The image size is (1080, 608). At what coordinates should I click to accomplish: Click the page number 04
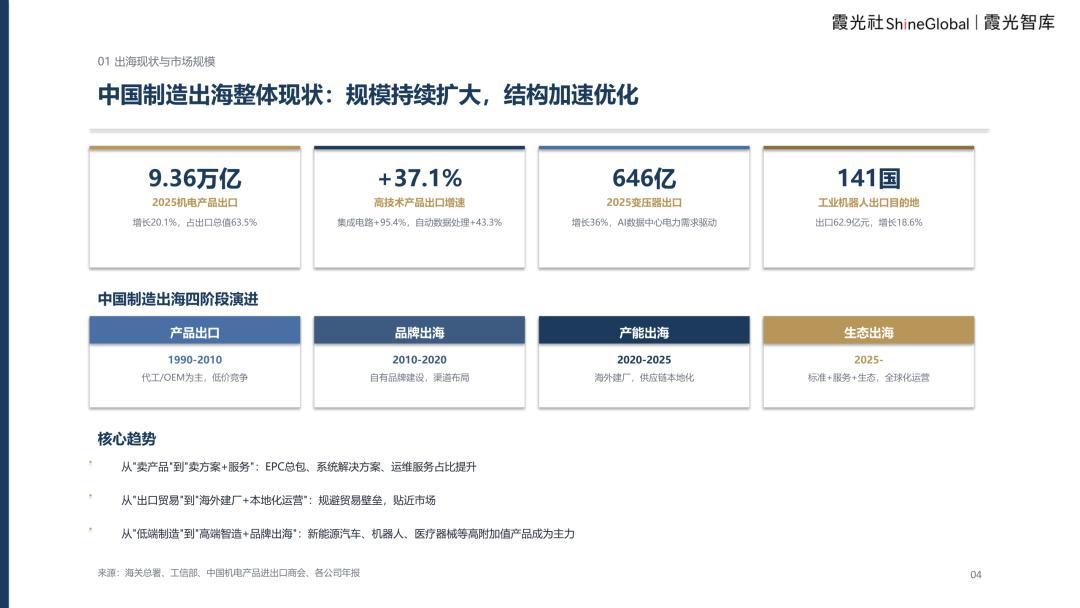(976, 574)
